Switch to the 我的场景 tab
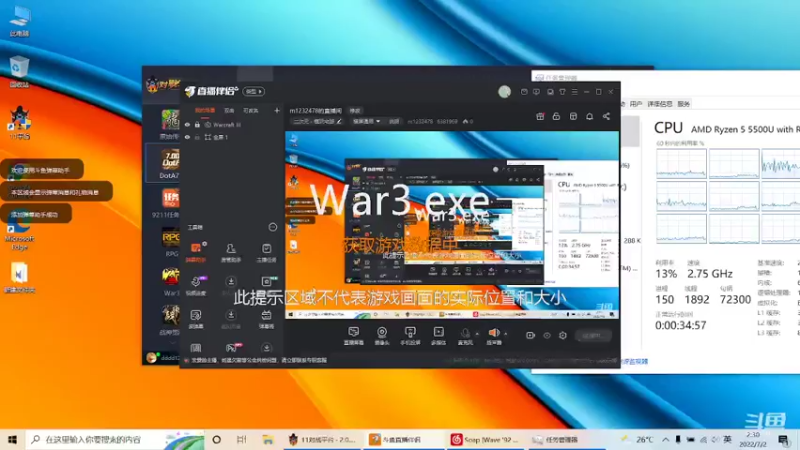Screen dimensions: 800x450 tap(205, 110)
